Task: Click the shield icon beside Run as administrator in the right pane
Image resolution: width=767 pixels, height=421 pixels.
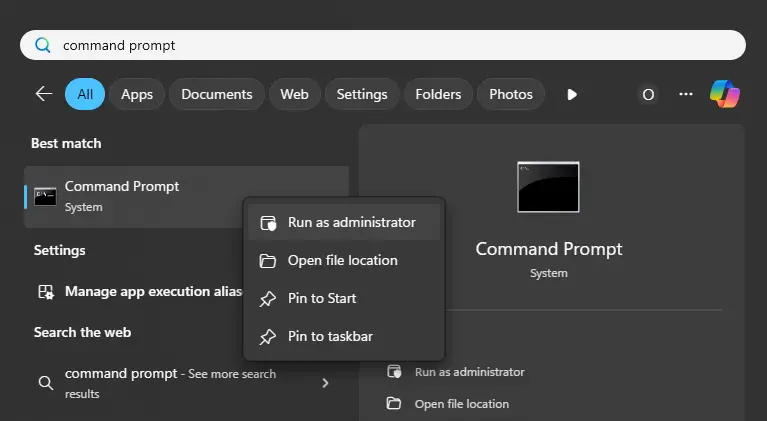Action: point(394,372)
